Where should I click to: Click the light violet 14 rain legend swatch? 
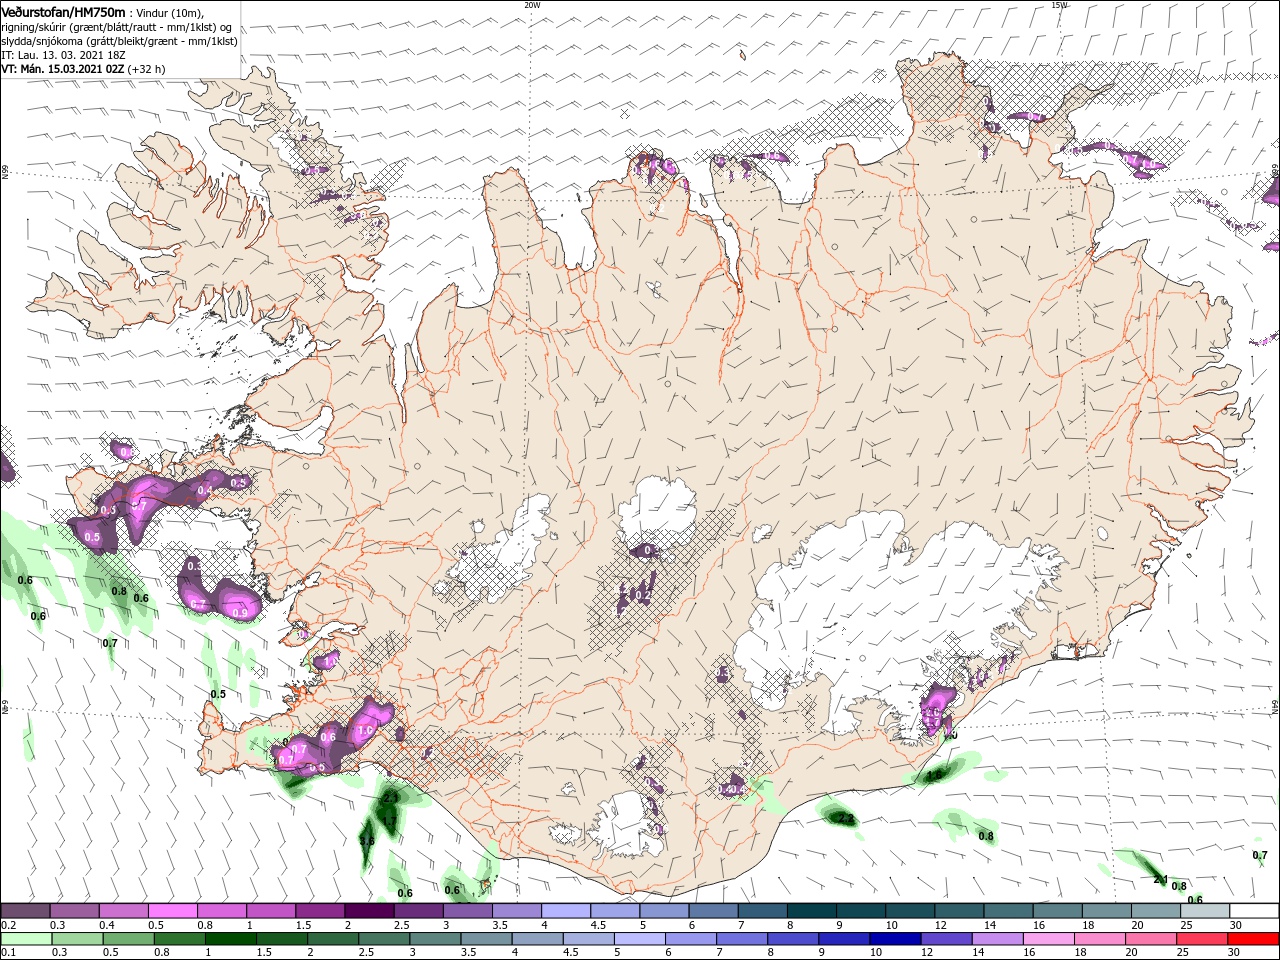(x=996, y=940)
